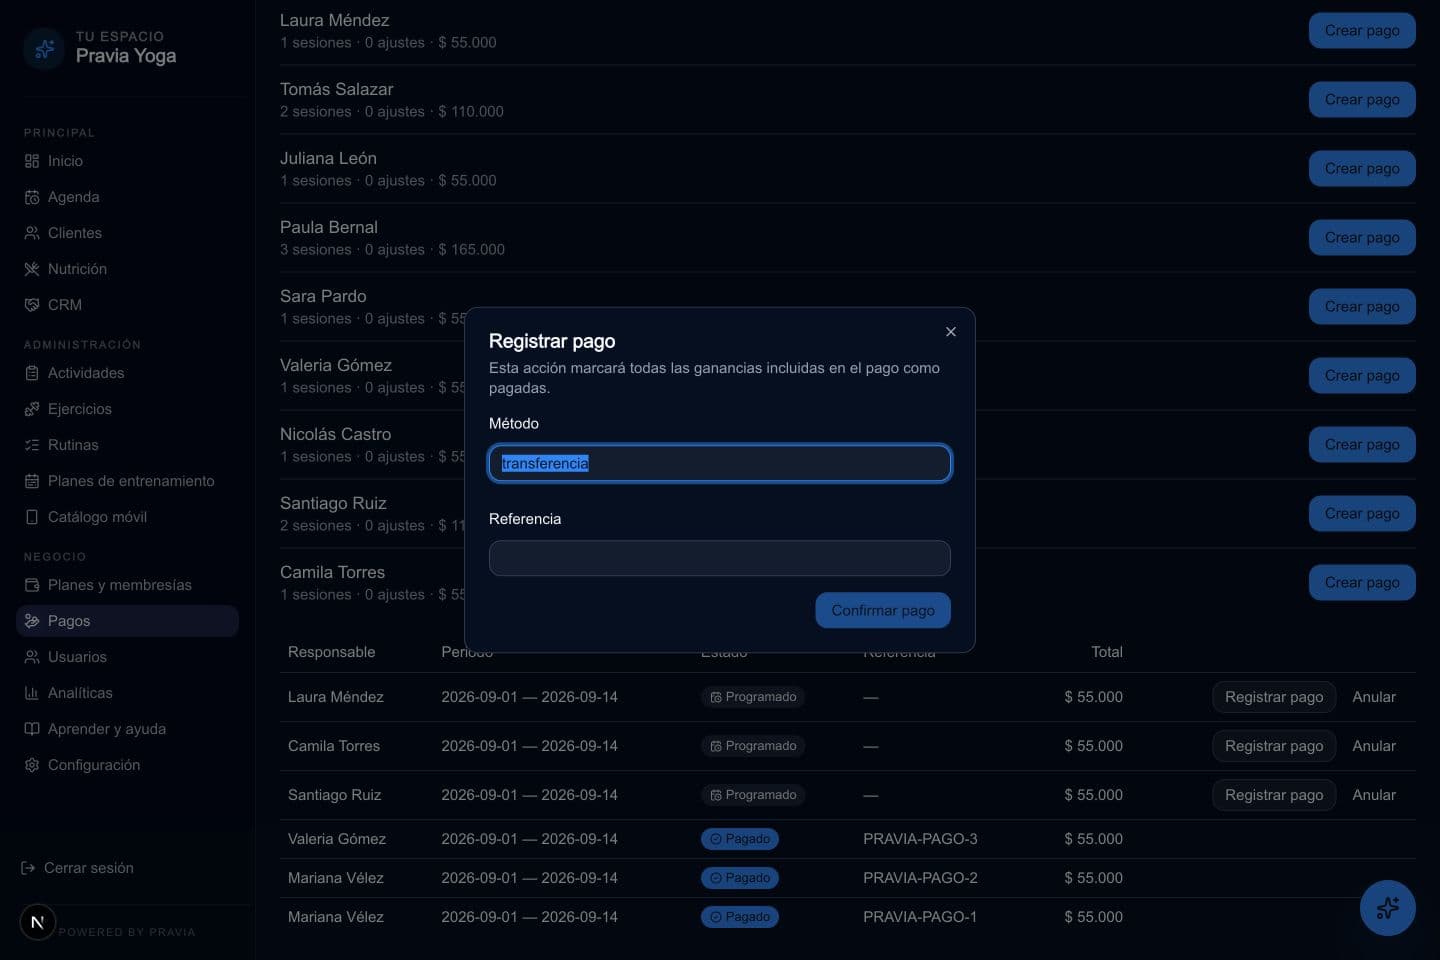Click the Inicio dashboard icon in sidebar
Screen dimensions: 1440x960
32,161
